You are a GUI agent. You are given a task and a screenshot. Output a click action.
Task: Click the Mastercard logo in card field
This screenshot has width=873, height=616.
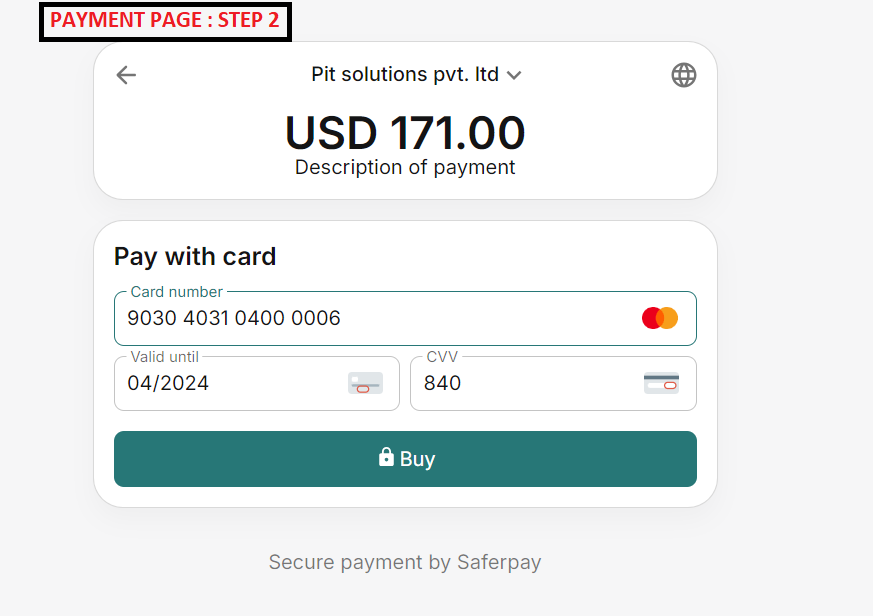[660, 318]
